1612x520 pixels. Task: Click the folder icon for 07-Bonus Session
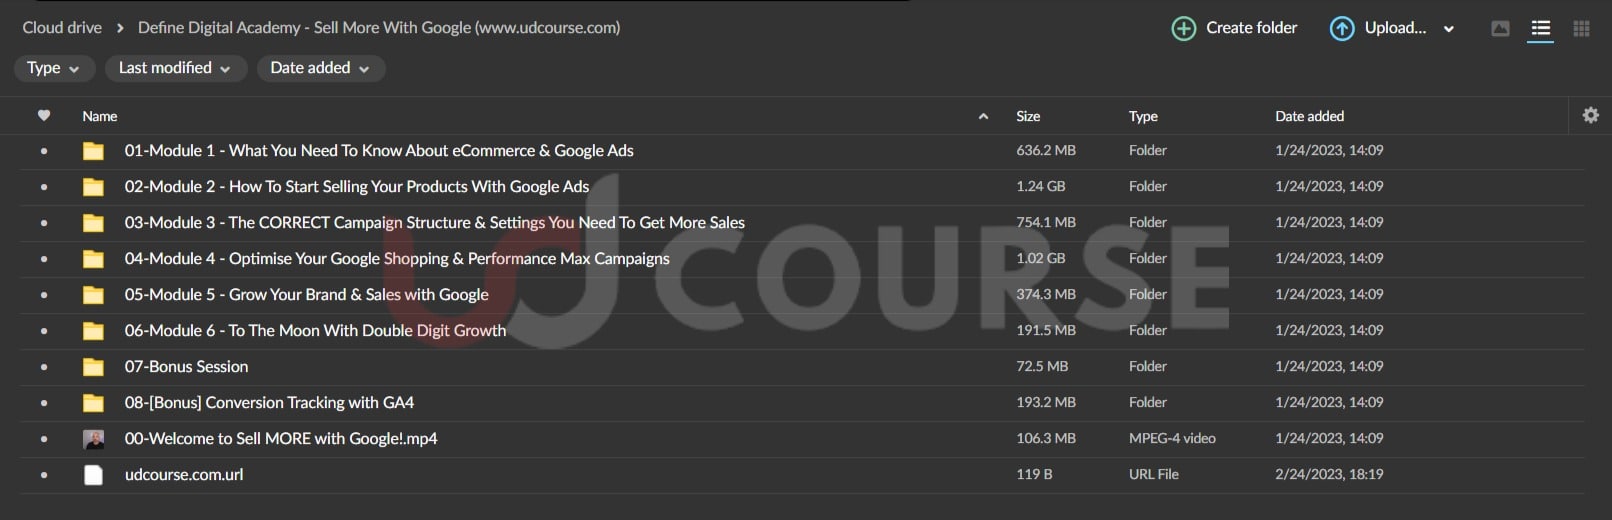(93, 367)
